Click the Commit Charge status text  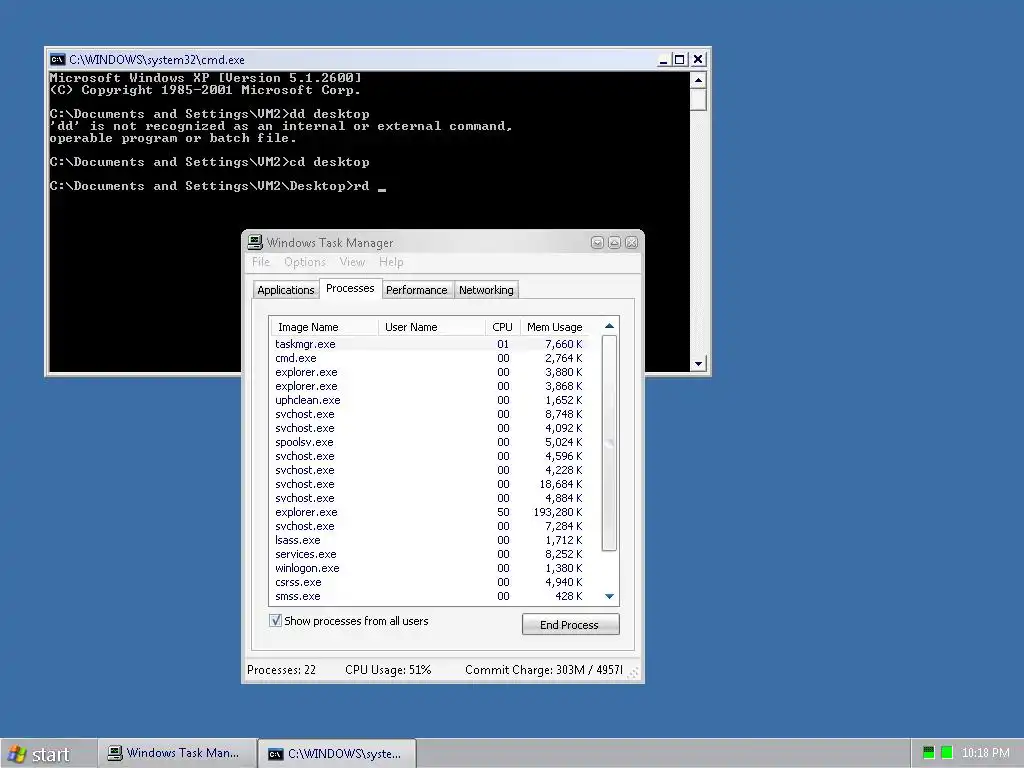click(543, 669)
